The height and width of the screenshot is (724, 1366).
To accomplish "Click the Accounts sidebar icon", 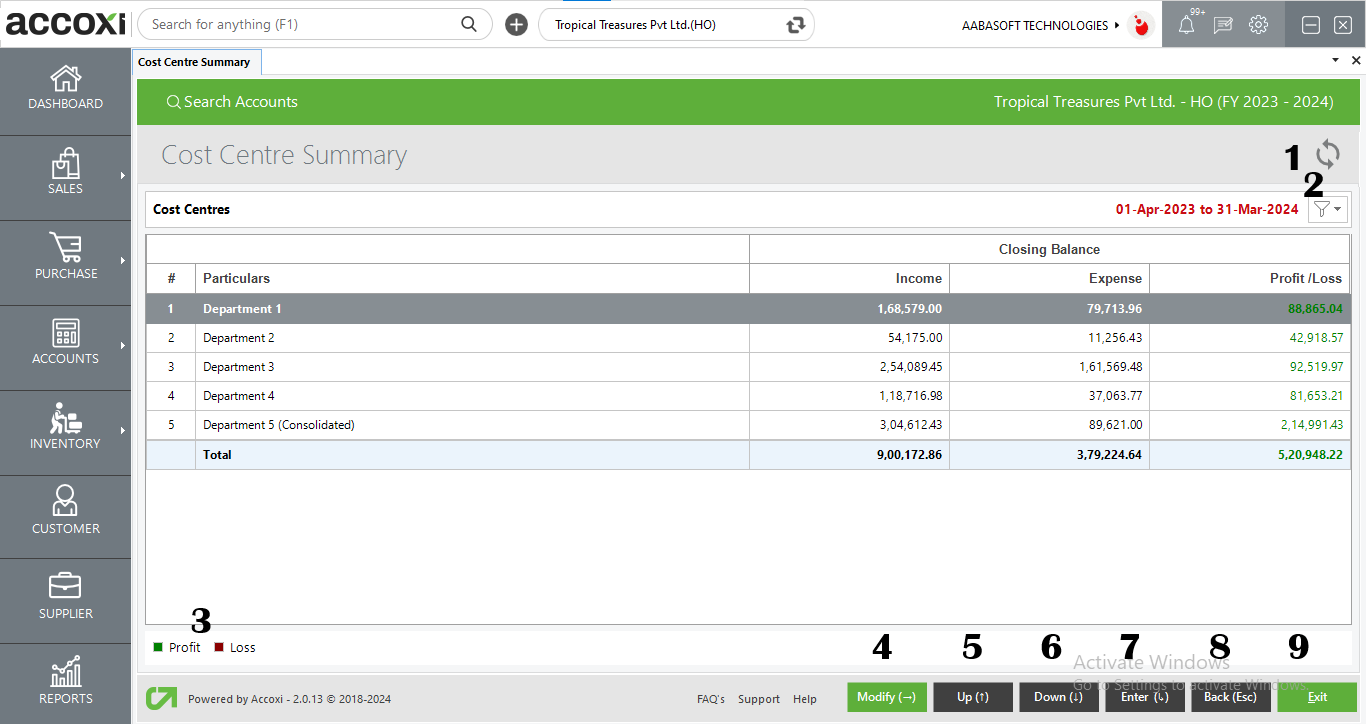I will point(65,343).
